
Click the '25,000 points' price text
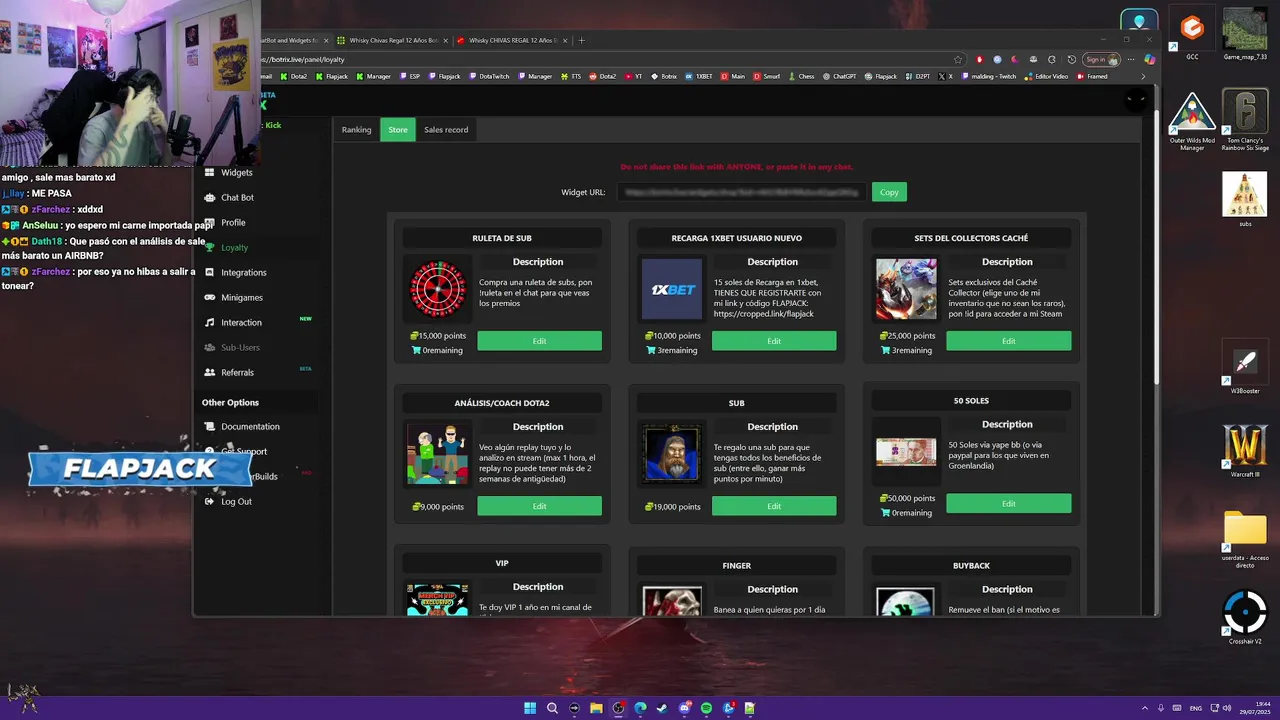908,336
